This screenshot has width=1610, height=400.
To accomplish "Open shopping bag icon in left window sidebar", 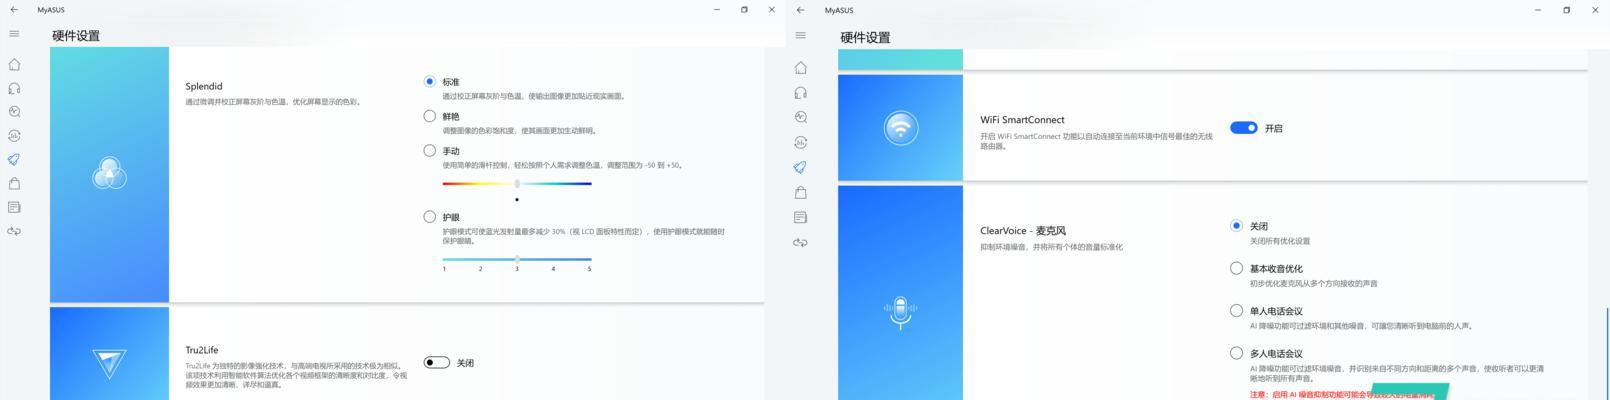I will coord(14,184).
